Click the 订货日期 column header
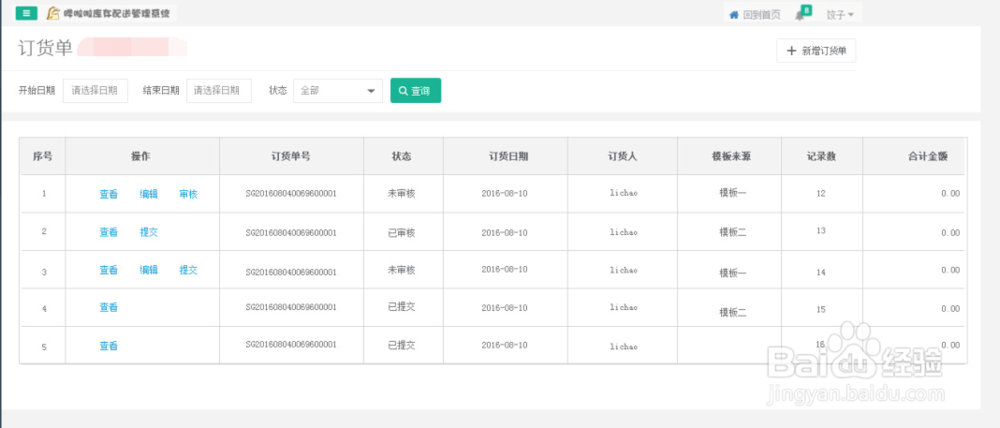This screenshot has width=1000, height=428. coord(509,157)
